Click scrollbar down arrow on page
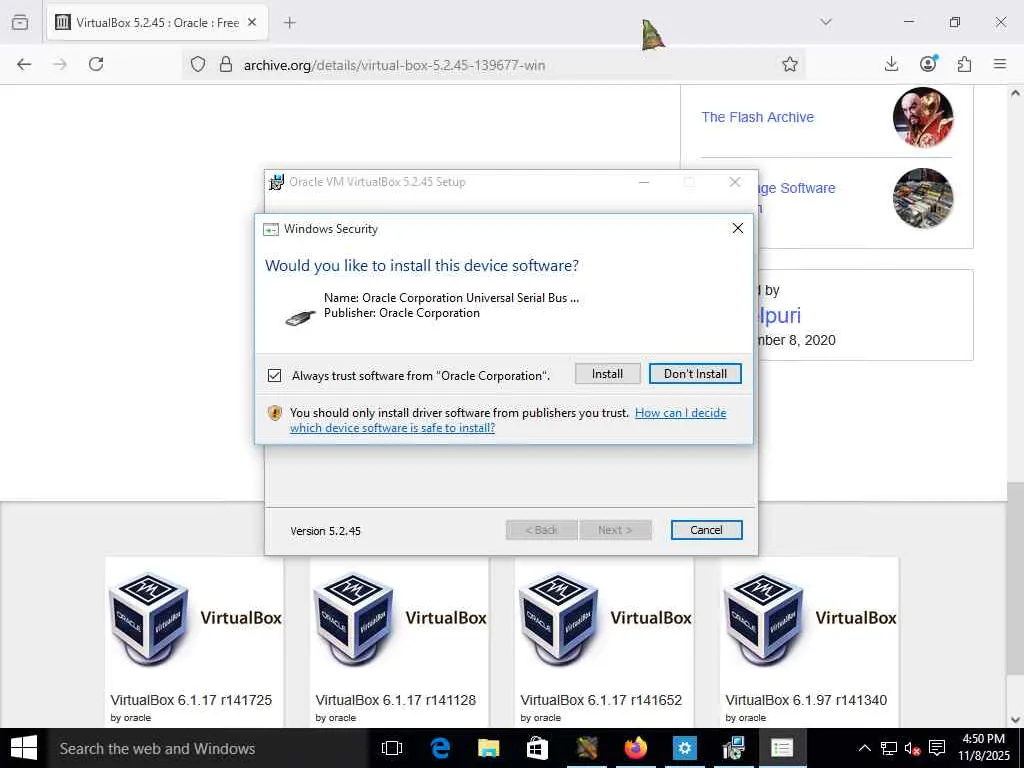The image size is (1024, 768). point(1016,720)
